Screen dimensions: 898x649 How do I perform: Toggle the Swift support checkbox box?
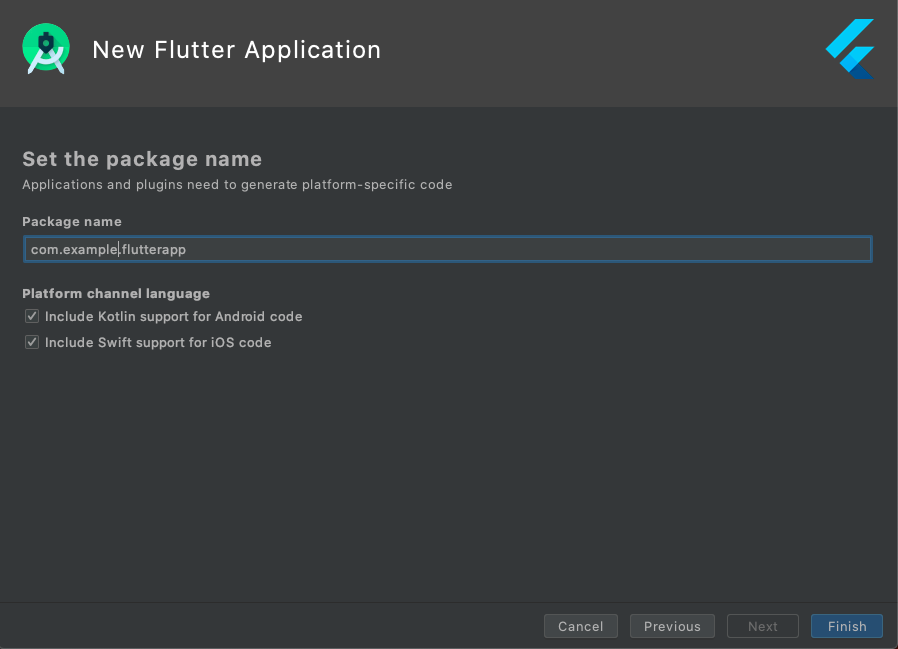tap(33, 343)
